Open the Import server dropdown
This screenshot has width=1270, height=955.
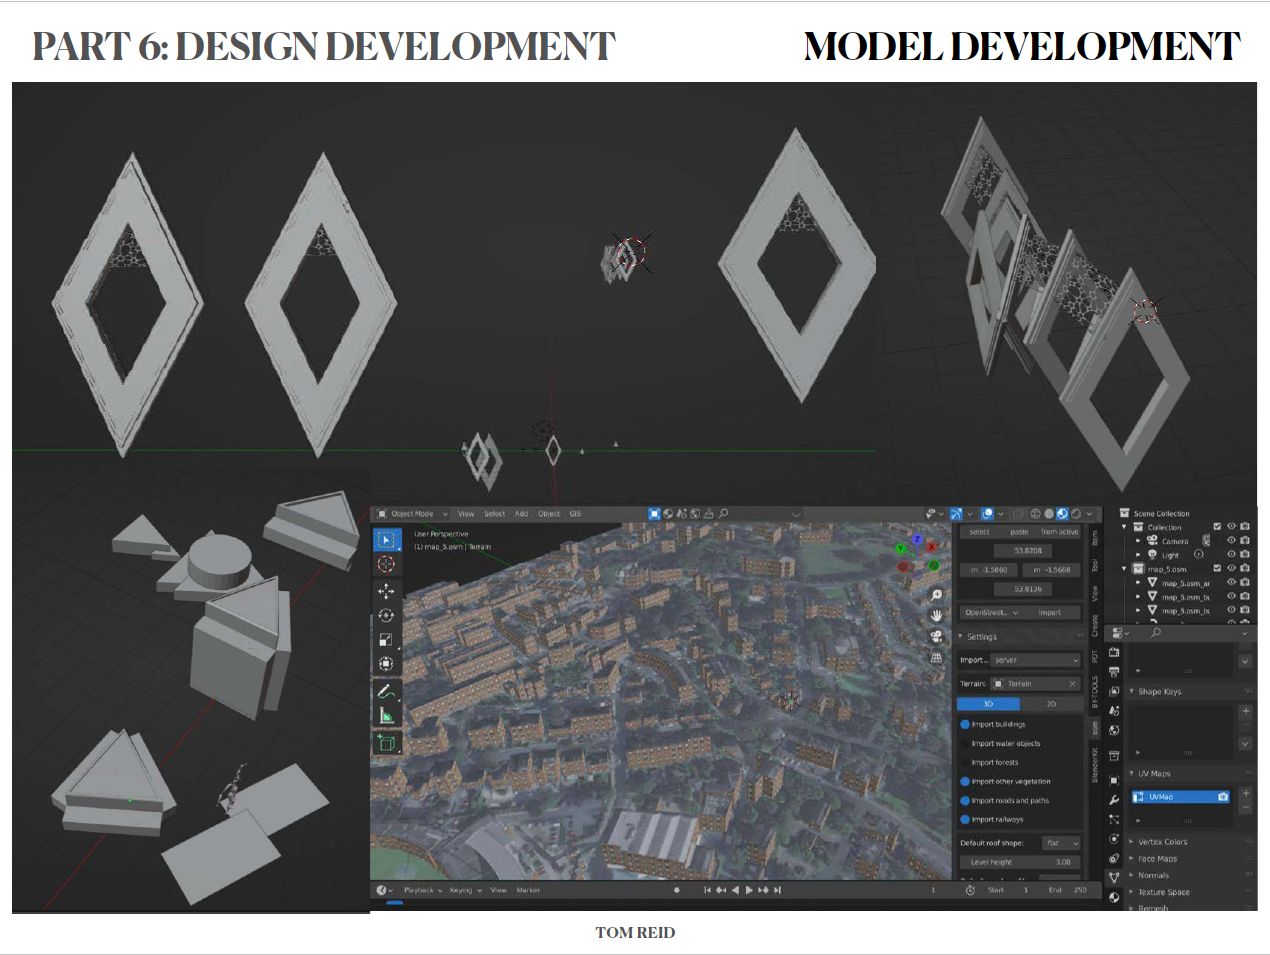pyautogui.click(x=1037, y=660)
